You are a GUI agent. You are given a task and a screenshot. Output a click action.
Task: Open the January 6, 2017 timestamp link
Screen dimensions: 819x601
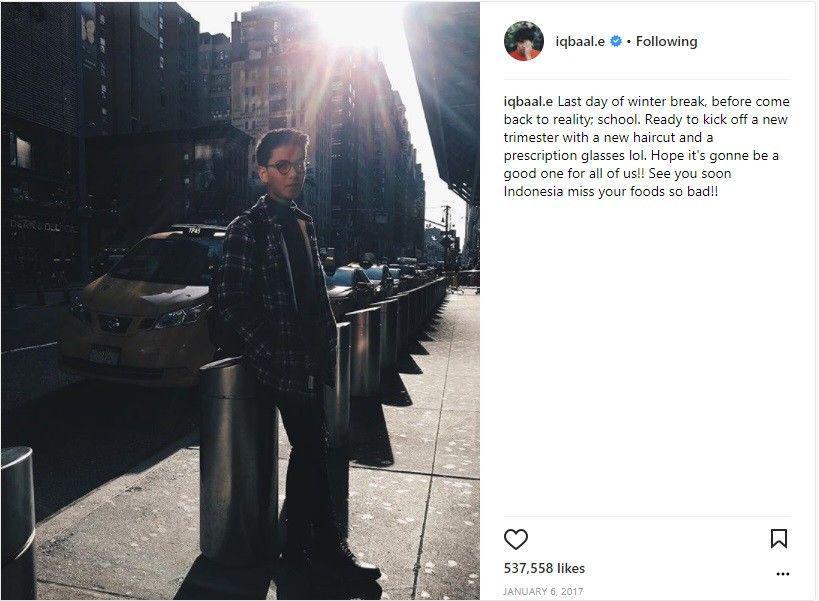click(543, 591)
